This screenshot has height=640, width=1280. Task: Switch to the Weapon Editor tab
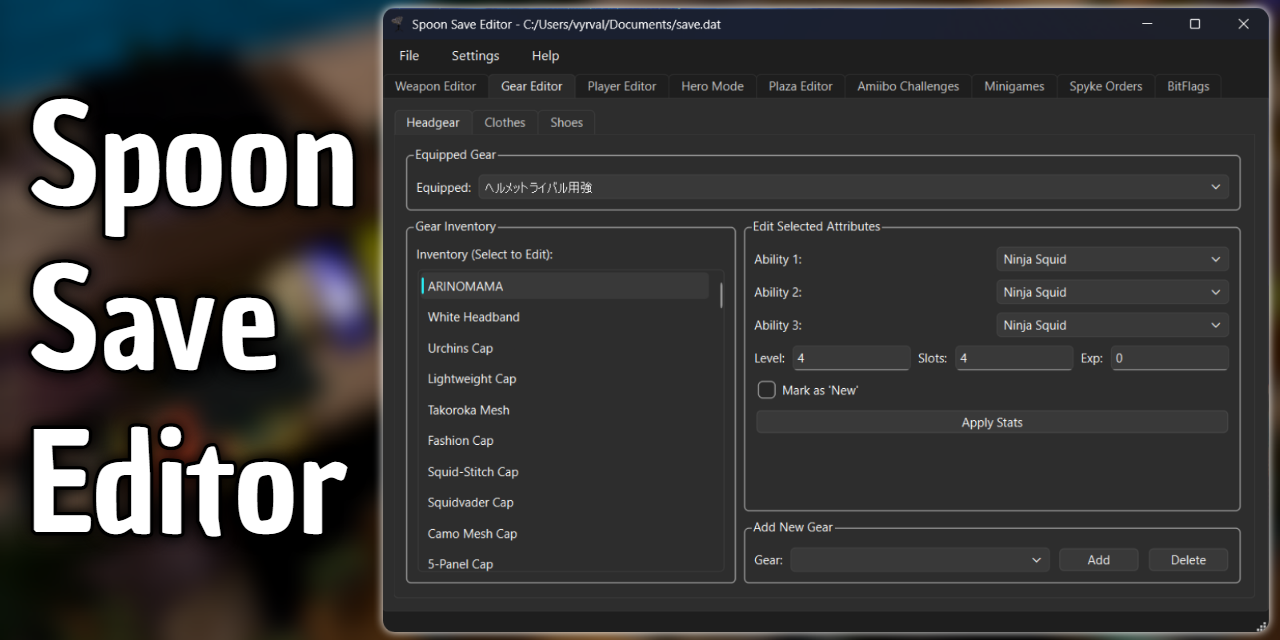(x=435, y=86)
